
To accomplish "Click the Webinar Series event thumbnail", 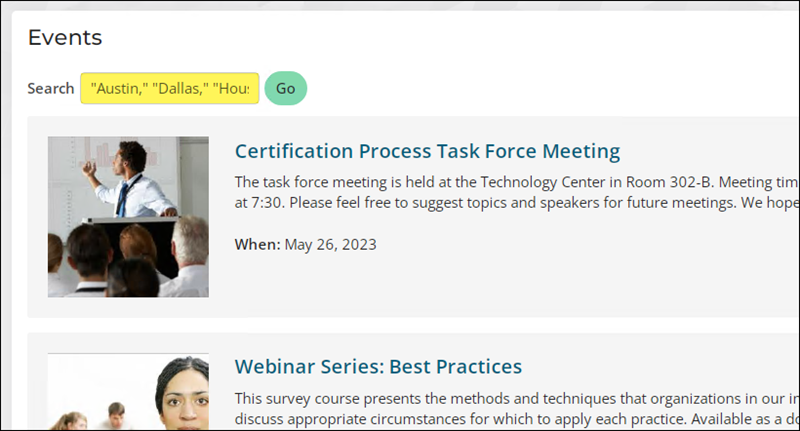I will tap(128, 391).
